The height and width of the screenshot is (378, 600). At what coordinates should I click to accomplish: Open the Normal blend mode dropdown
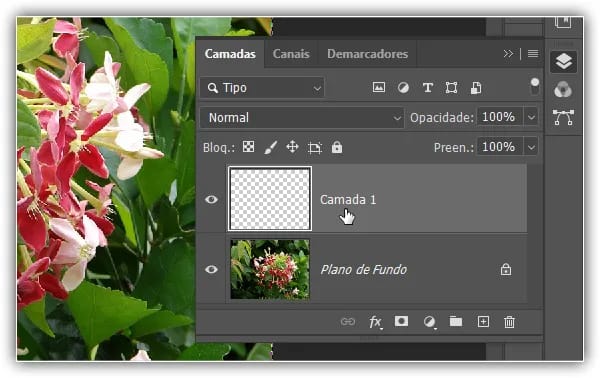(302, 117)
